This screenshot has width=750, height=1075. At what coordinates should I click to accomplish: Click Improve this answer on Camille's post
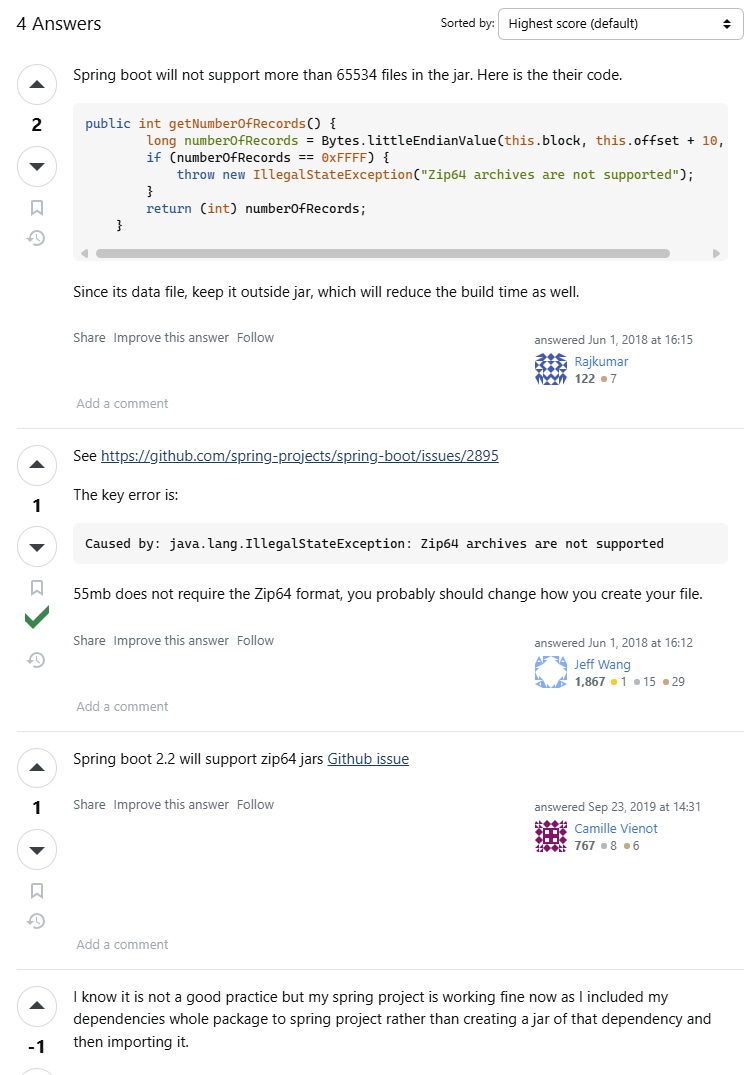170,804
